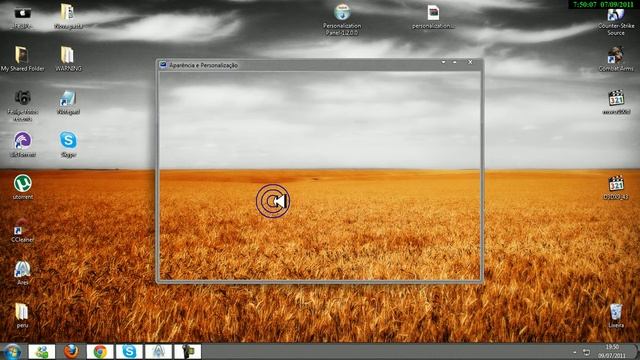This screenshot has width=640, height=360.
Task: Open My Shared Folder on desktop
Action: coord(22,55)
